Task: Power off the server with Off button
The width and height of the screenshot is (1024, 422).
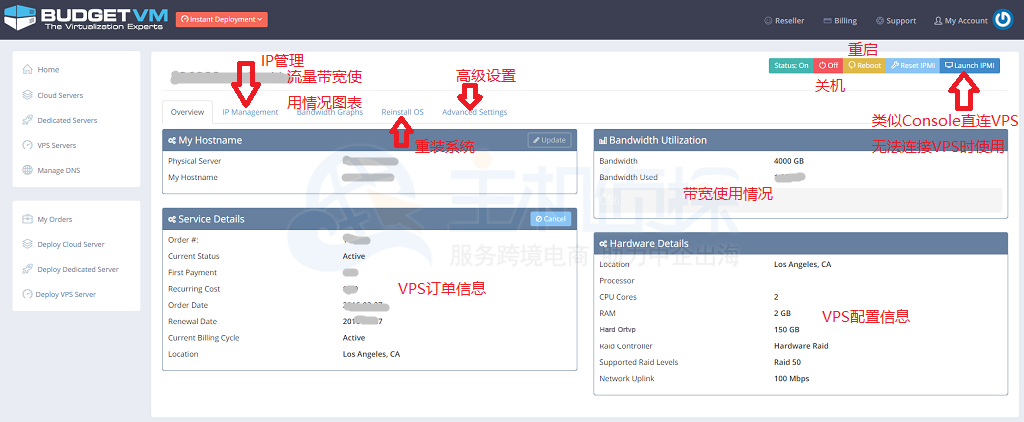Action: pos(828,65)
